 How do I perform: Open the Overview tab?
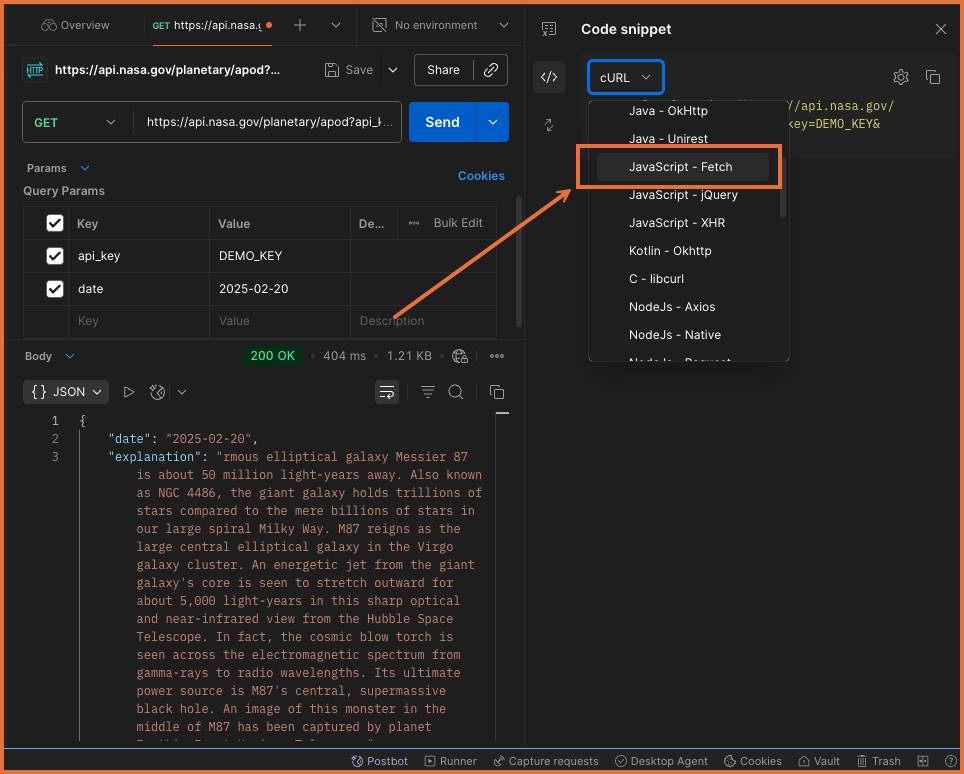pos(74,25)
